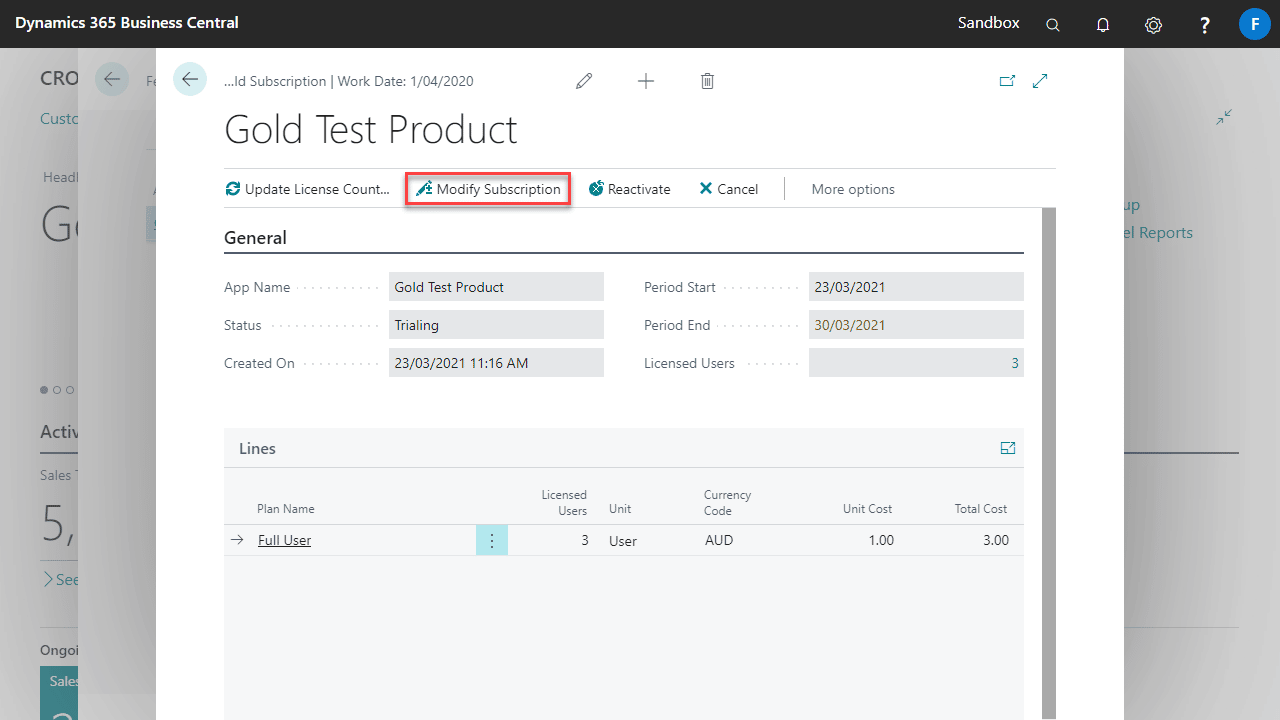This screenshot has height=720, width=1280.
Task: Collapse the background page with the arrows icon
Action: [x=1224, y=117]
